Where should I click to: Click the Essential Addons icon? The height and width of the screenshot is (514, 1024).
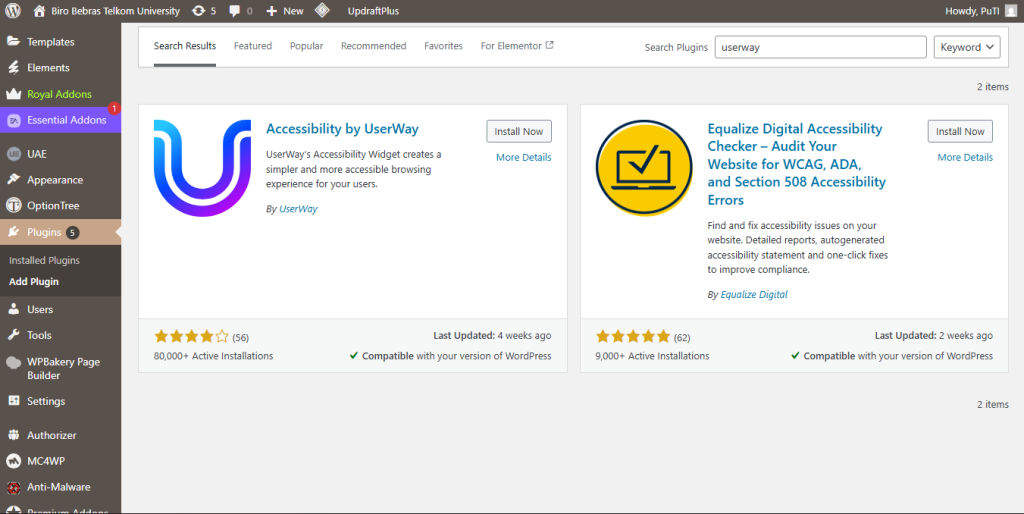pos(14,120)
